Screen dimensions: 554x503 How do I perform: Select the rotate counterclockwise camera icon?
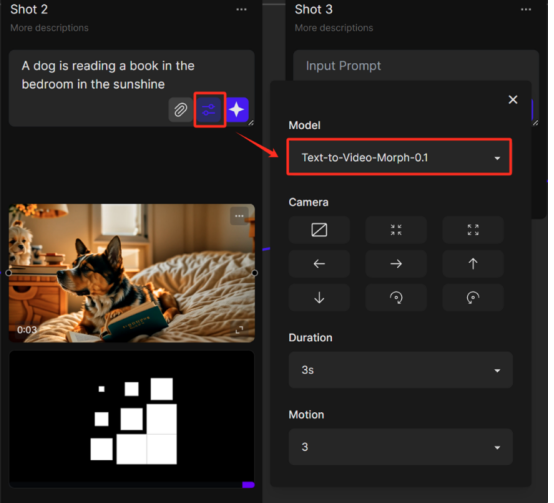coord(473,297)
